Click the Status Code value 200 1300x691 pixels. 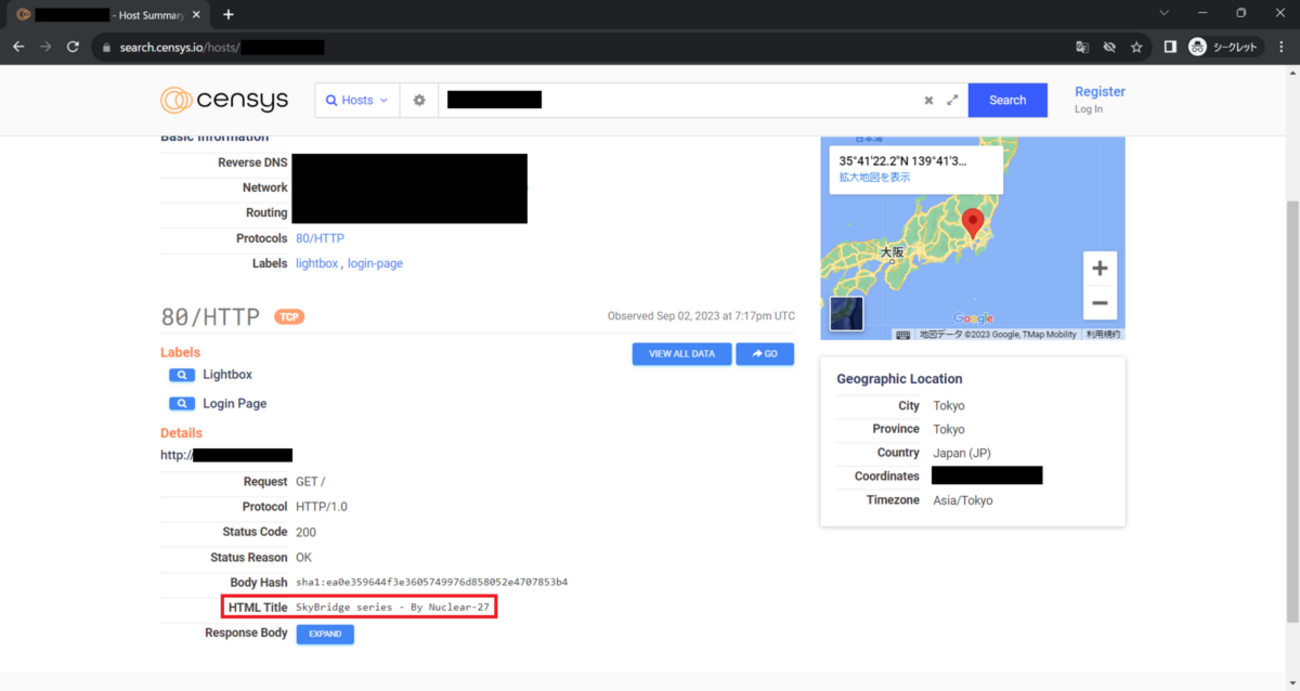306,532
